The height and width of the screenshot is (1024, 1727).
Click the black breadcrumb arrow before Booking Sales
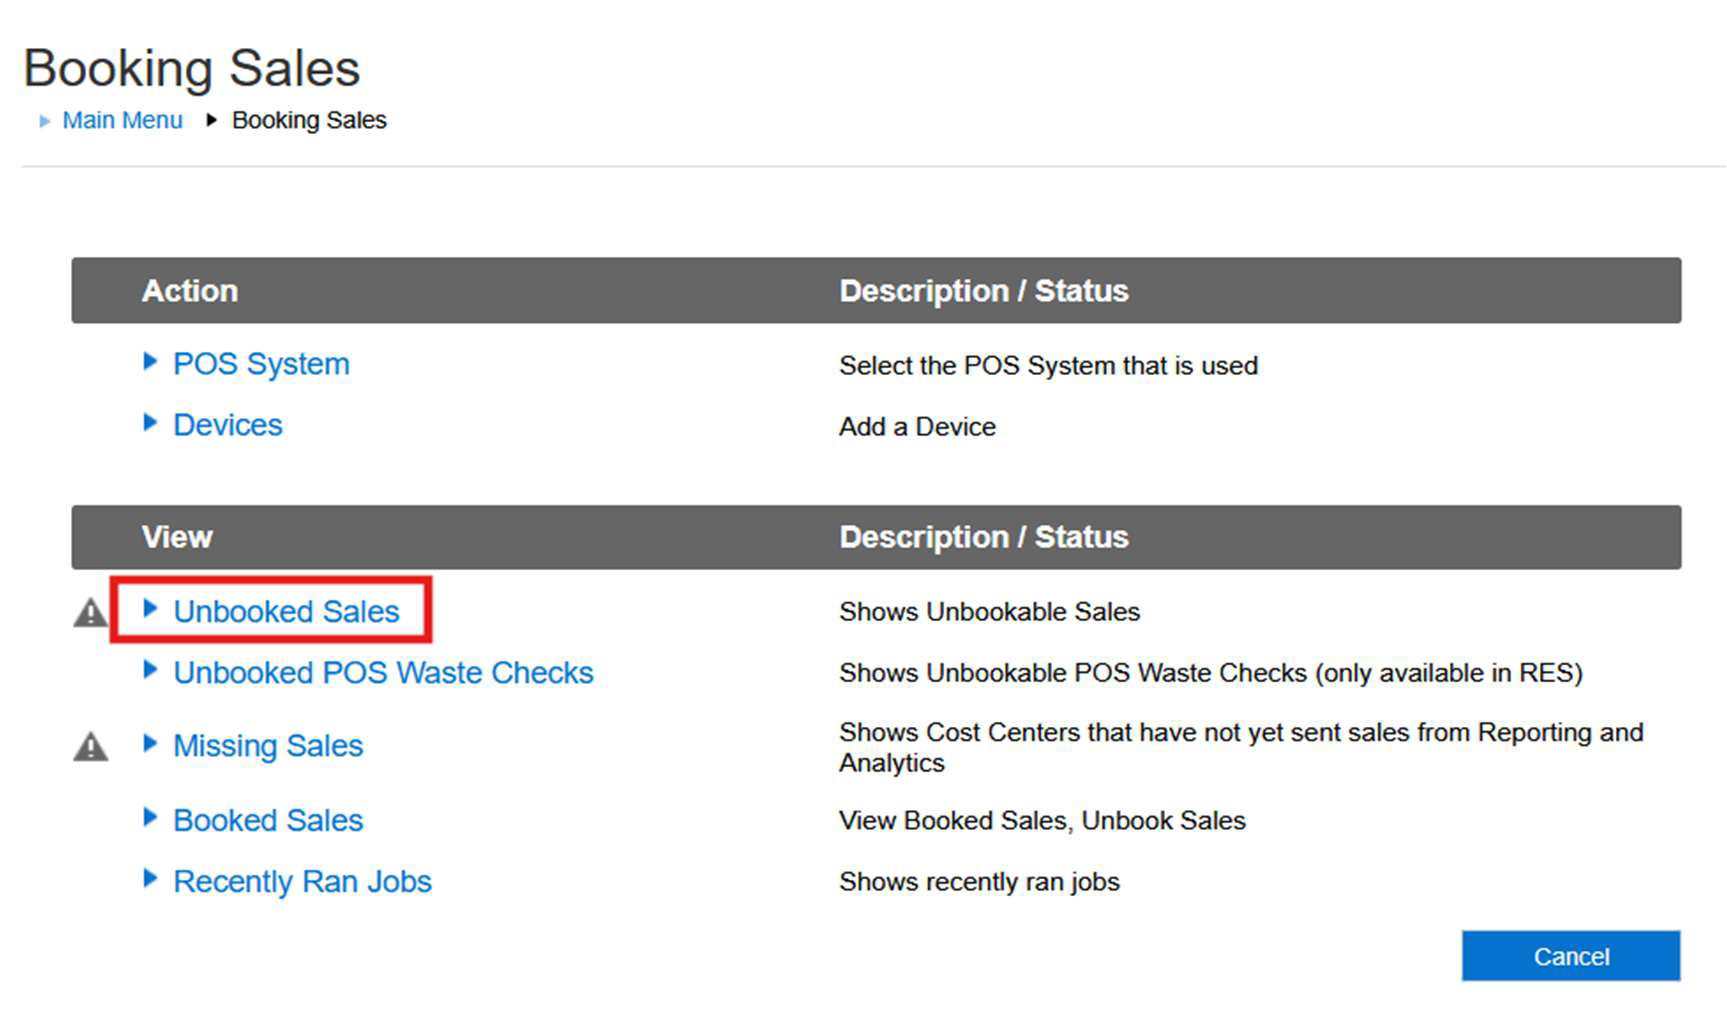tap(211, 120)
